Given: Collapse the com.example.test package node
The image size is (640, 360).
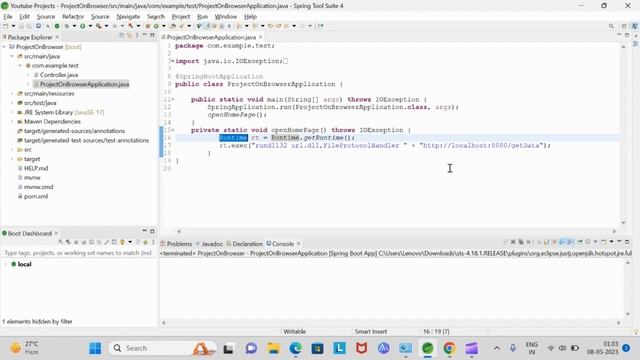Looking at the screenshot, I should click(x=20, y=66).
